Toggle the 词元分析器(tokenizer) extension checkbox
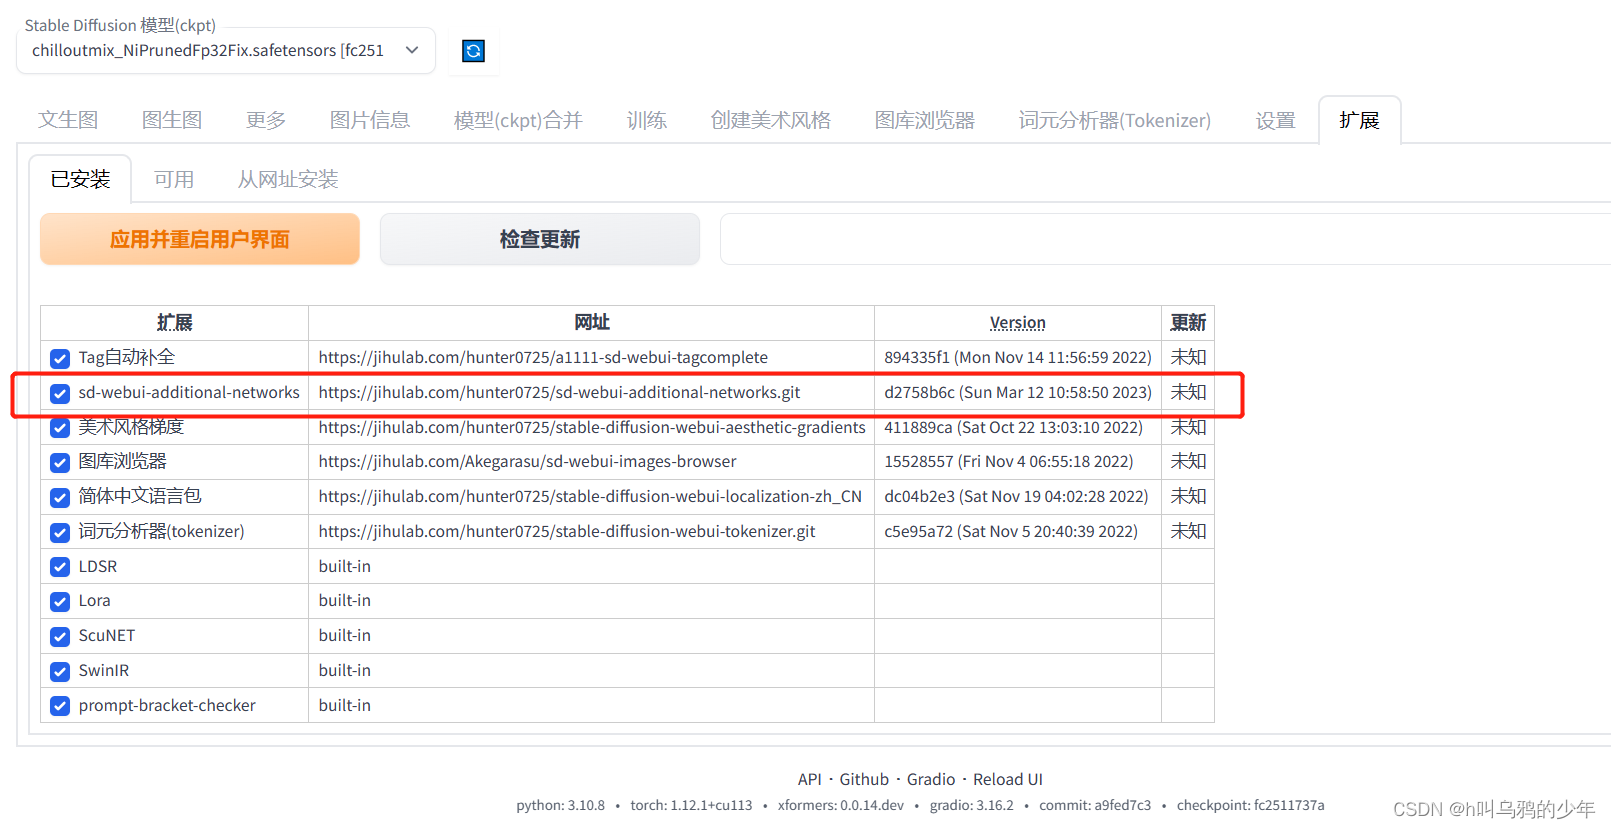The height and width of the screenshot is (829, 1611). coord(60,532)
